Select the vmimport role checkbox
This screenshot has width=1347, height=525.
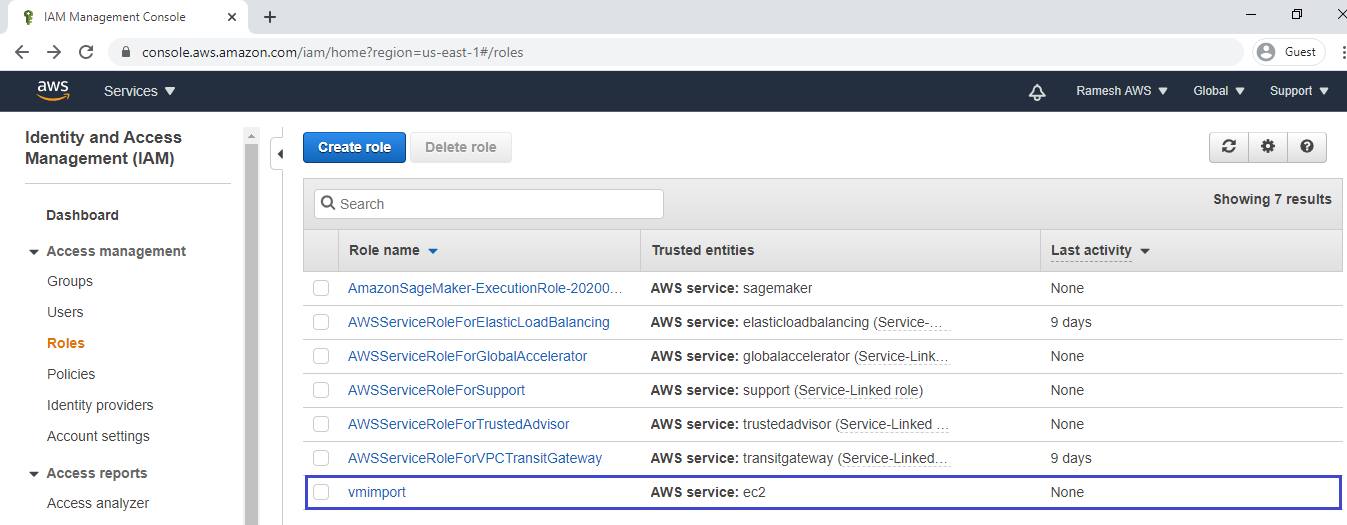click(321, 492)
